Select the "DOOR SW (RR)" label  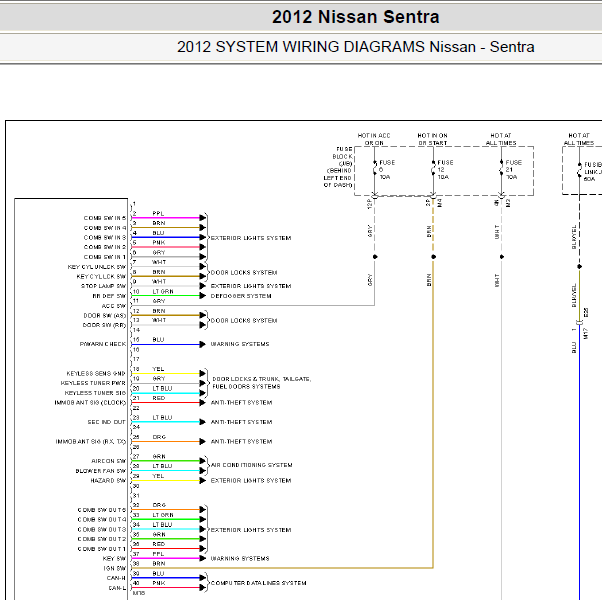104,325
